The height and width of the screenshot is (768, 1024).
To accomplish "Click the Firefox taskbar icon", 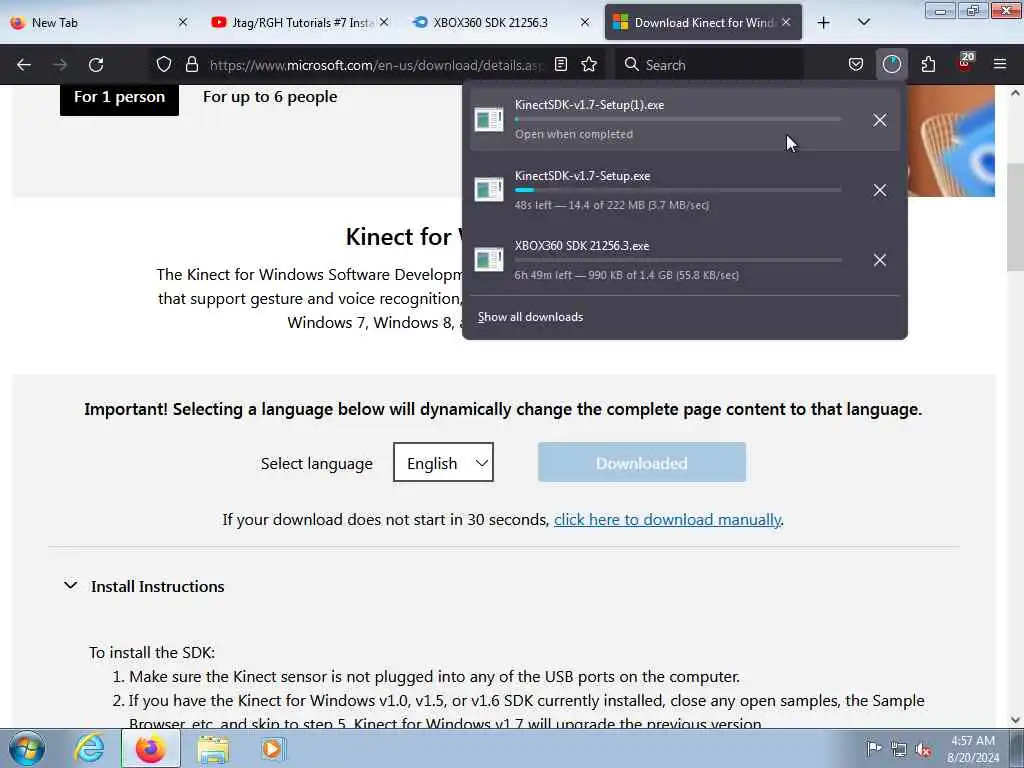I will (x=150, y=748).
